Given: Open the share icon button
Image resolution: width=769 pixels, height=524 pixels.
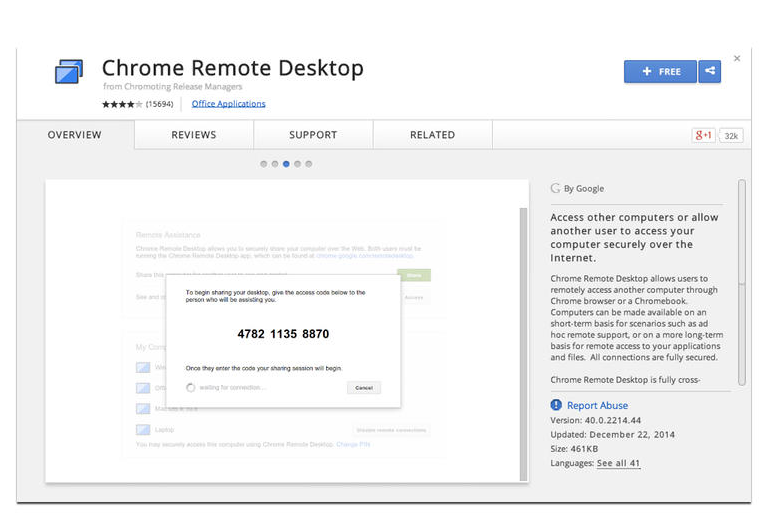Looking at the screenshot, I should tap(710, 72).
